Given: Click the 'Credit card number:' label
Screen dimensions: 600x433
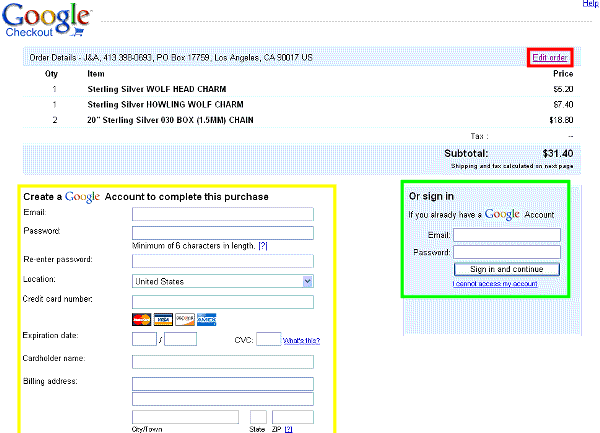Looking at the screenshot, I should (x=58, y=299).
